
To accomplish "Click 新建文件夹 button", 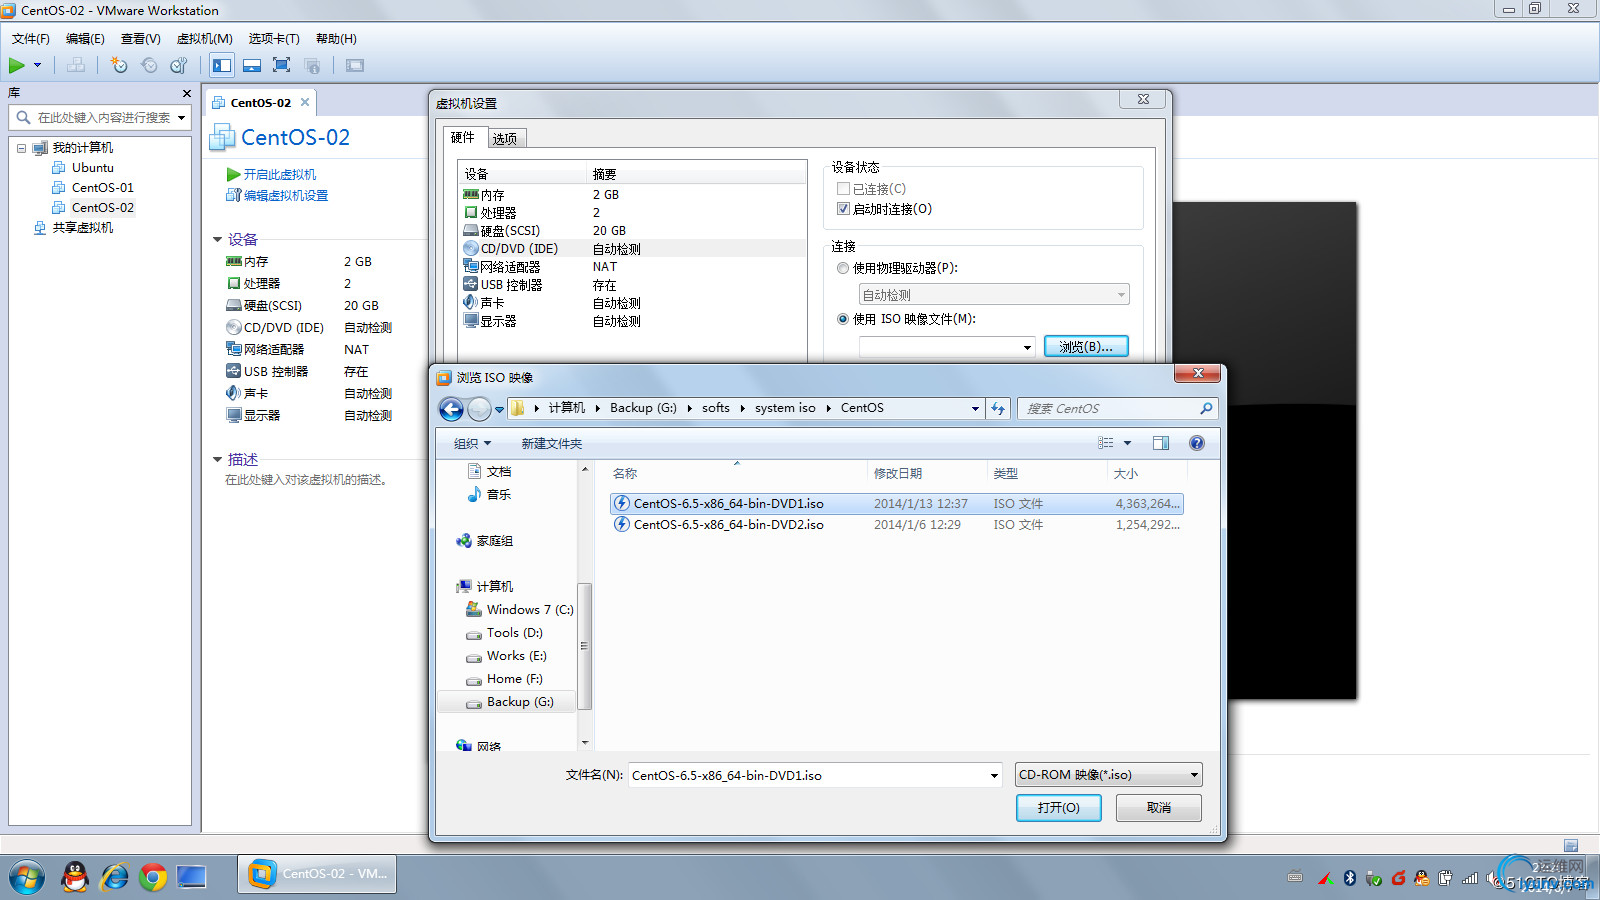I will pyautogui.click(x=551, y=444).
